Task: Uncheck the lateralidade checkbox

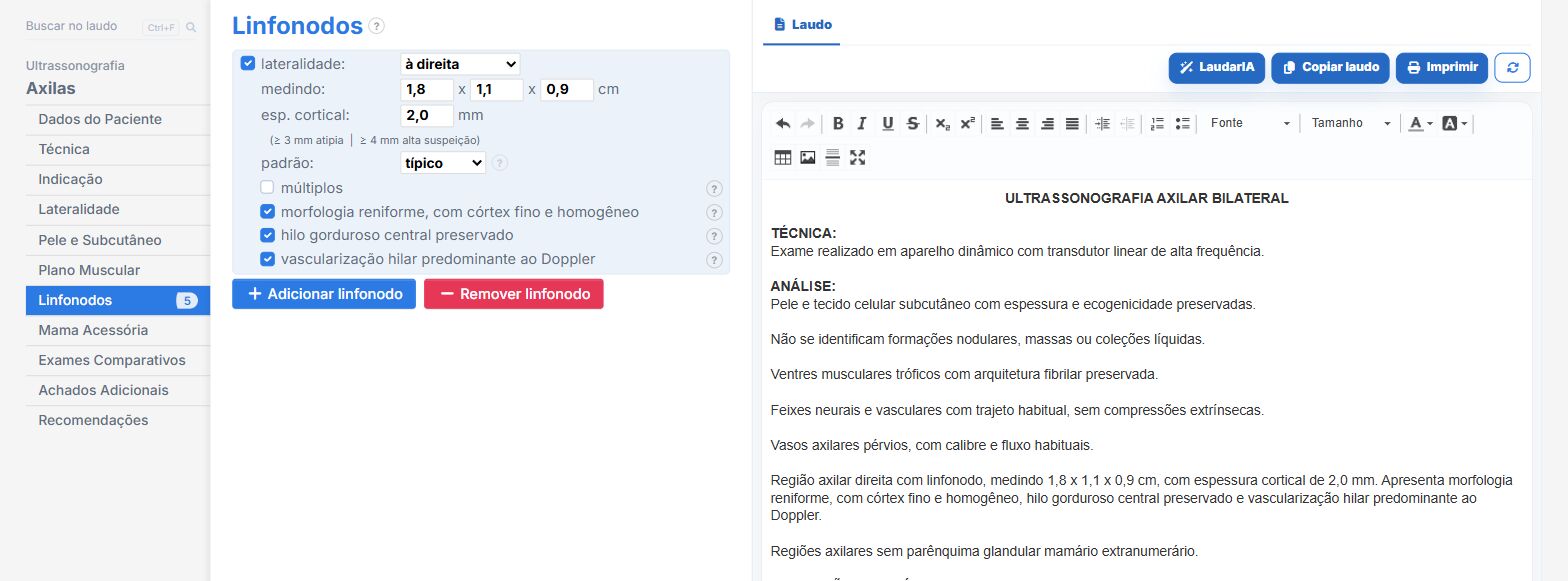Action: pos(248,64)
